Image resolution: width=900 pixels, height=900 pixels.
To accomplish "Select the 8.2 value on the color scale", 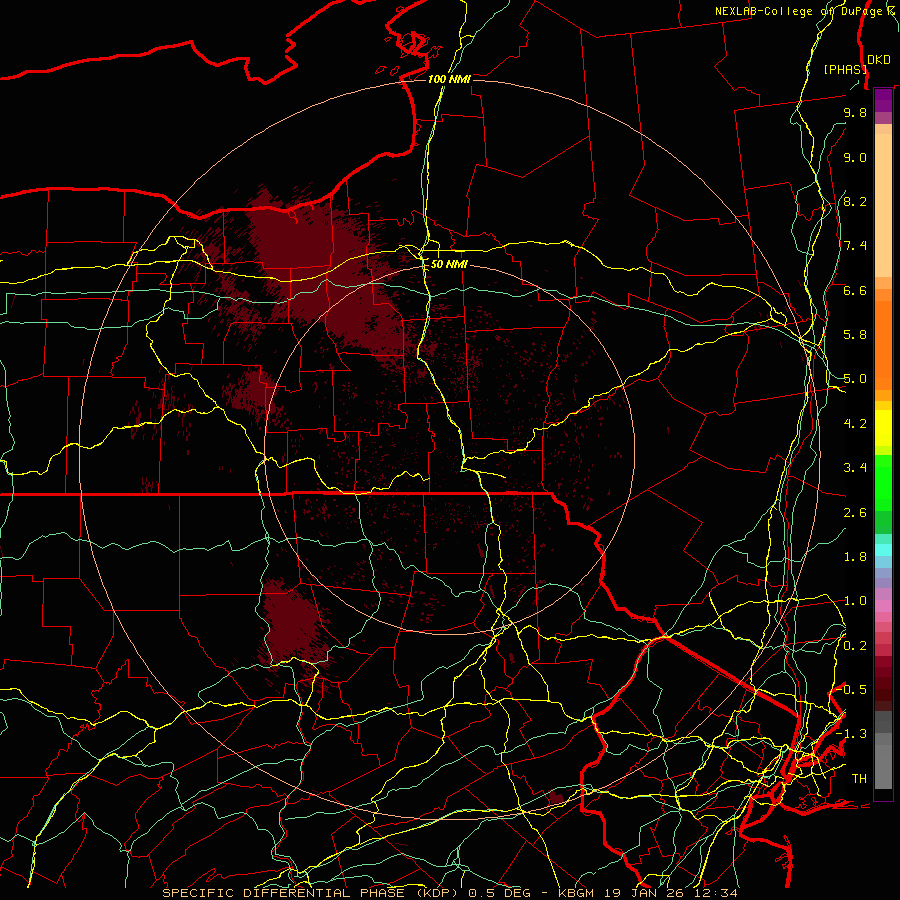I will pyautogui.click(x=855, y=201).
